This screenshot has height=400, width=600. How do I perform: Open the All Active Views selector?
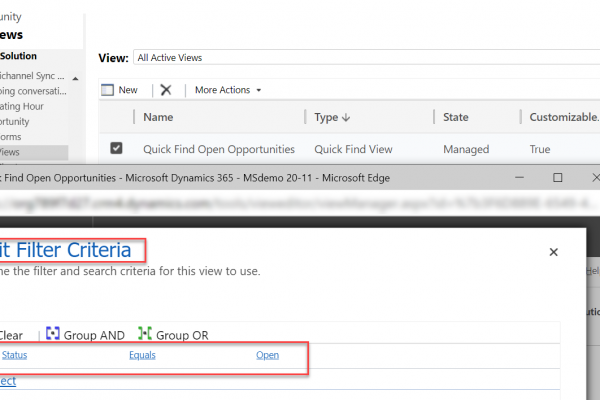coord(366,57)
